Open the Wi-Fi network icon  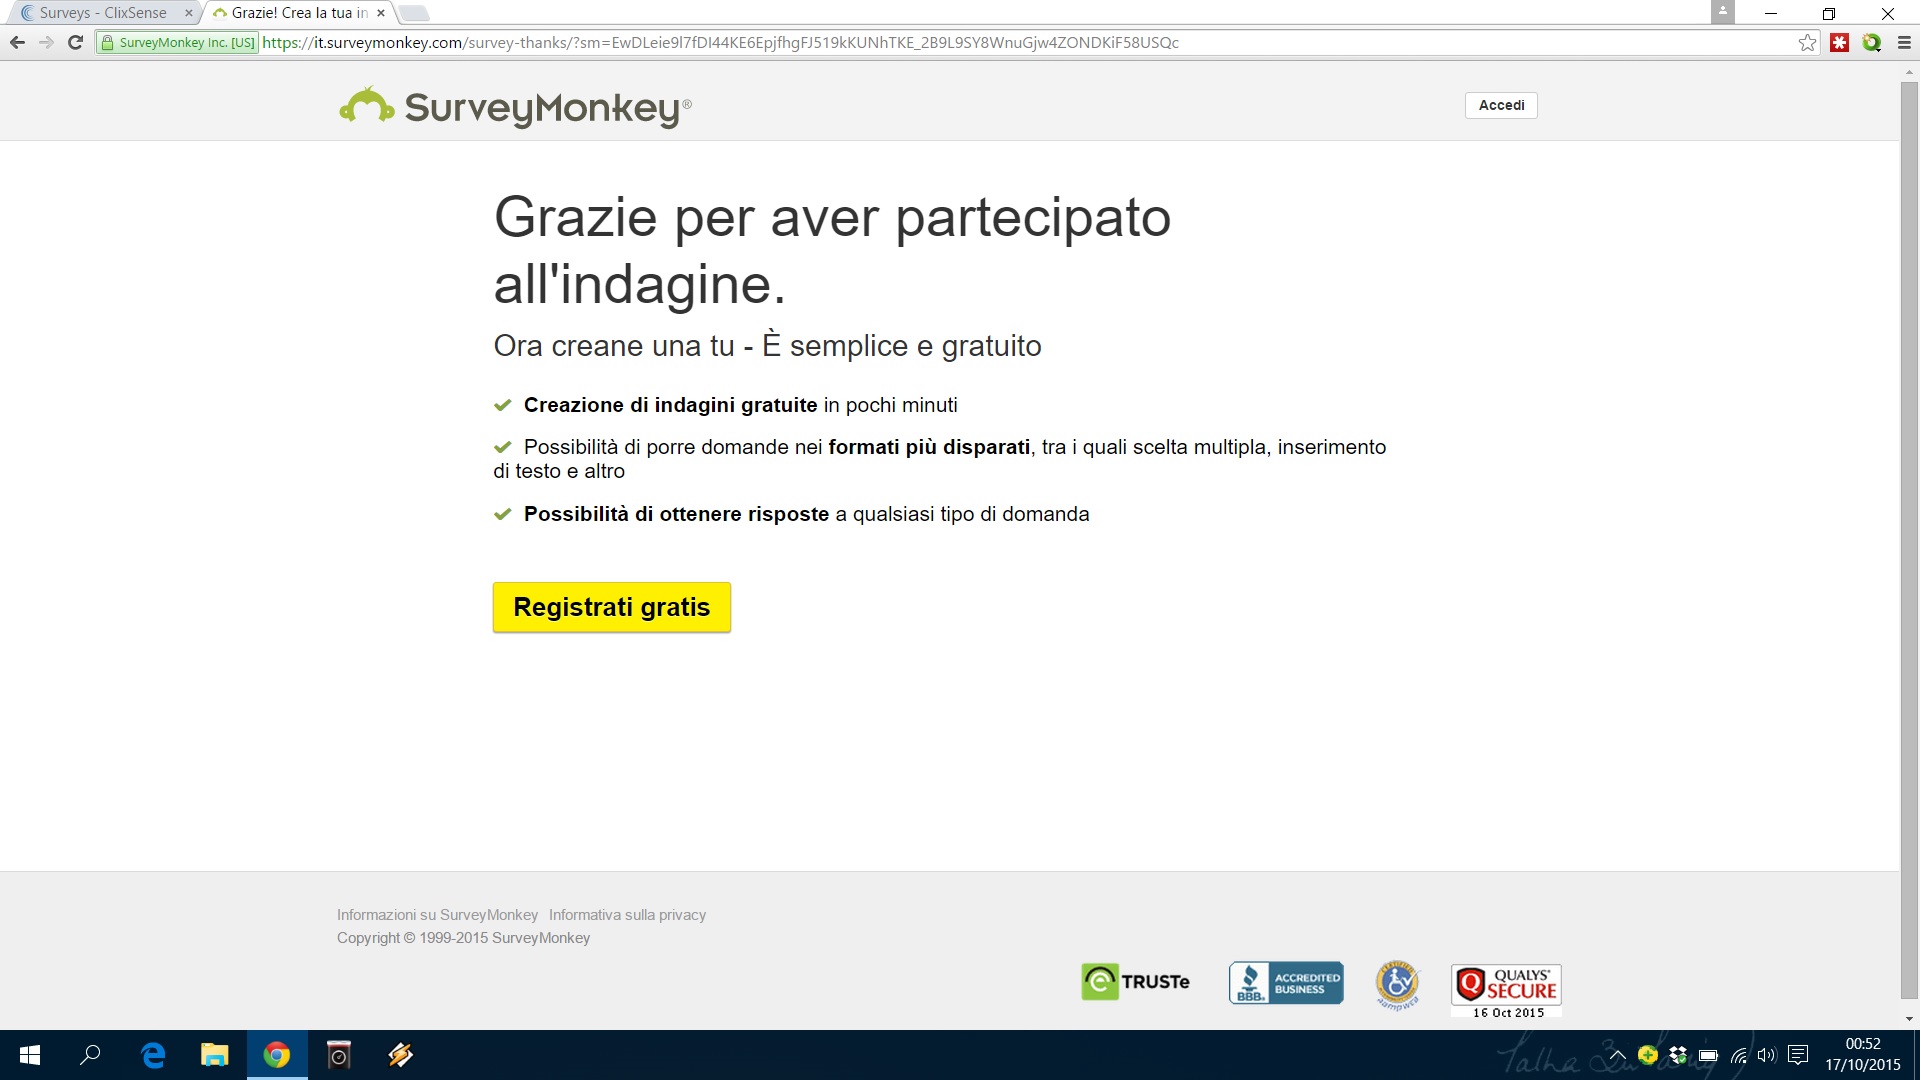point(1739,1055)
